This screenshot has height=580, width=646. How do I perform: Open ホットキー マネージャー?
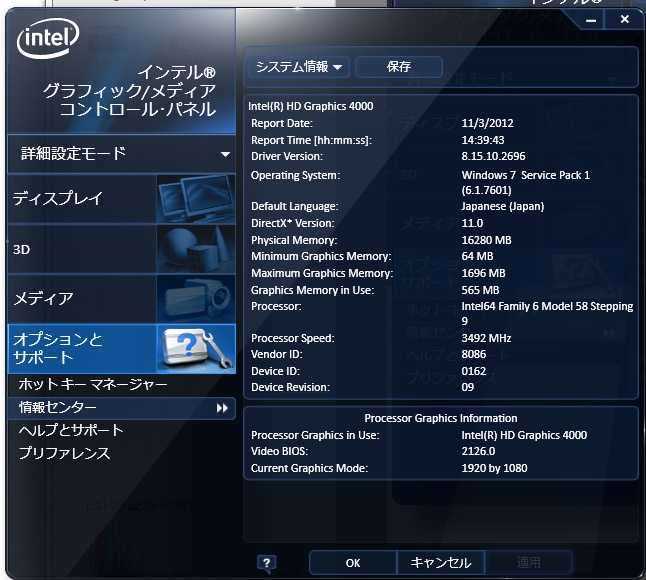pos(93,384)
